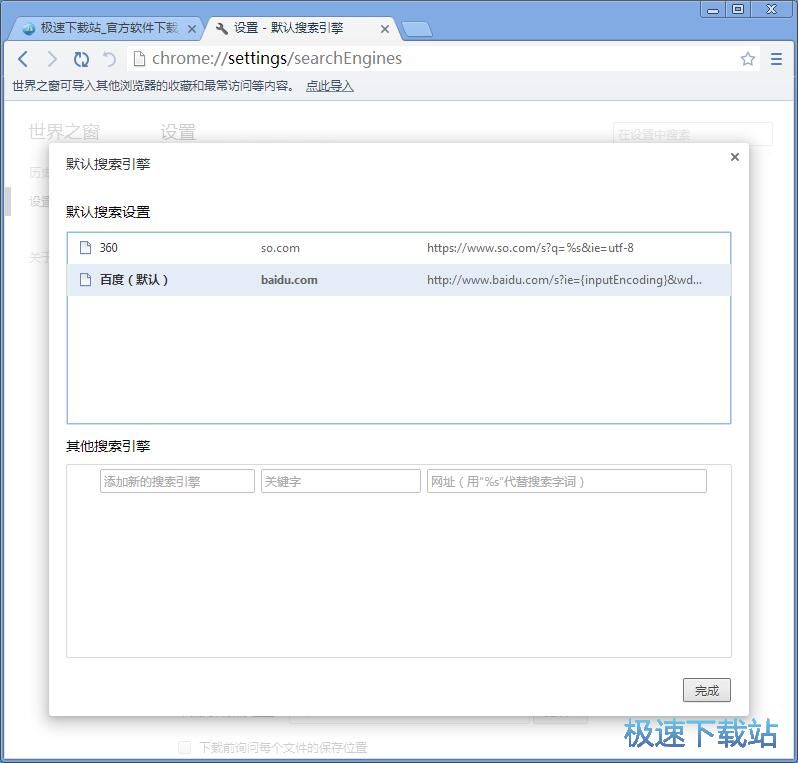Viewport: 798px width, 763px height.
Task: Minimize the browser window
Action: click(x=712, y=10)
